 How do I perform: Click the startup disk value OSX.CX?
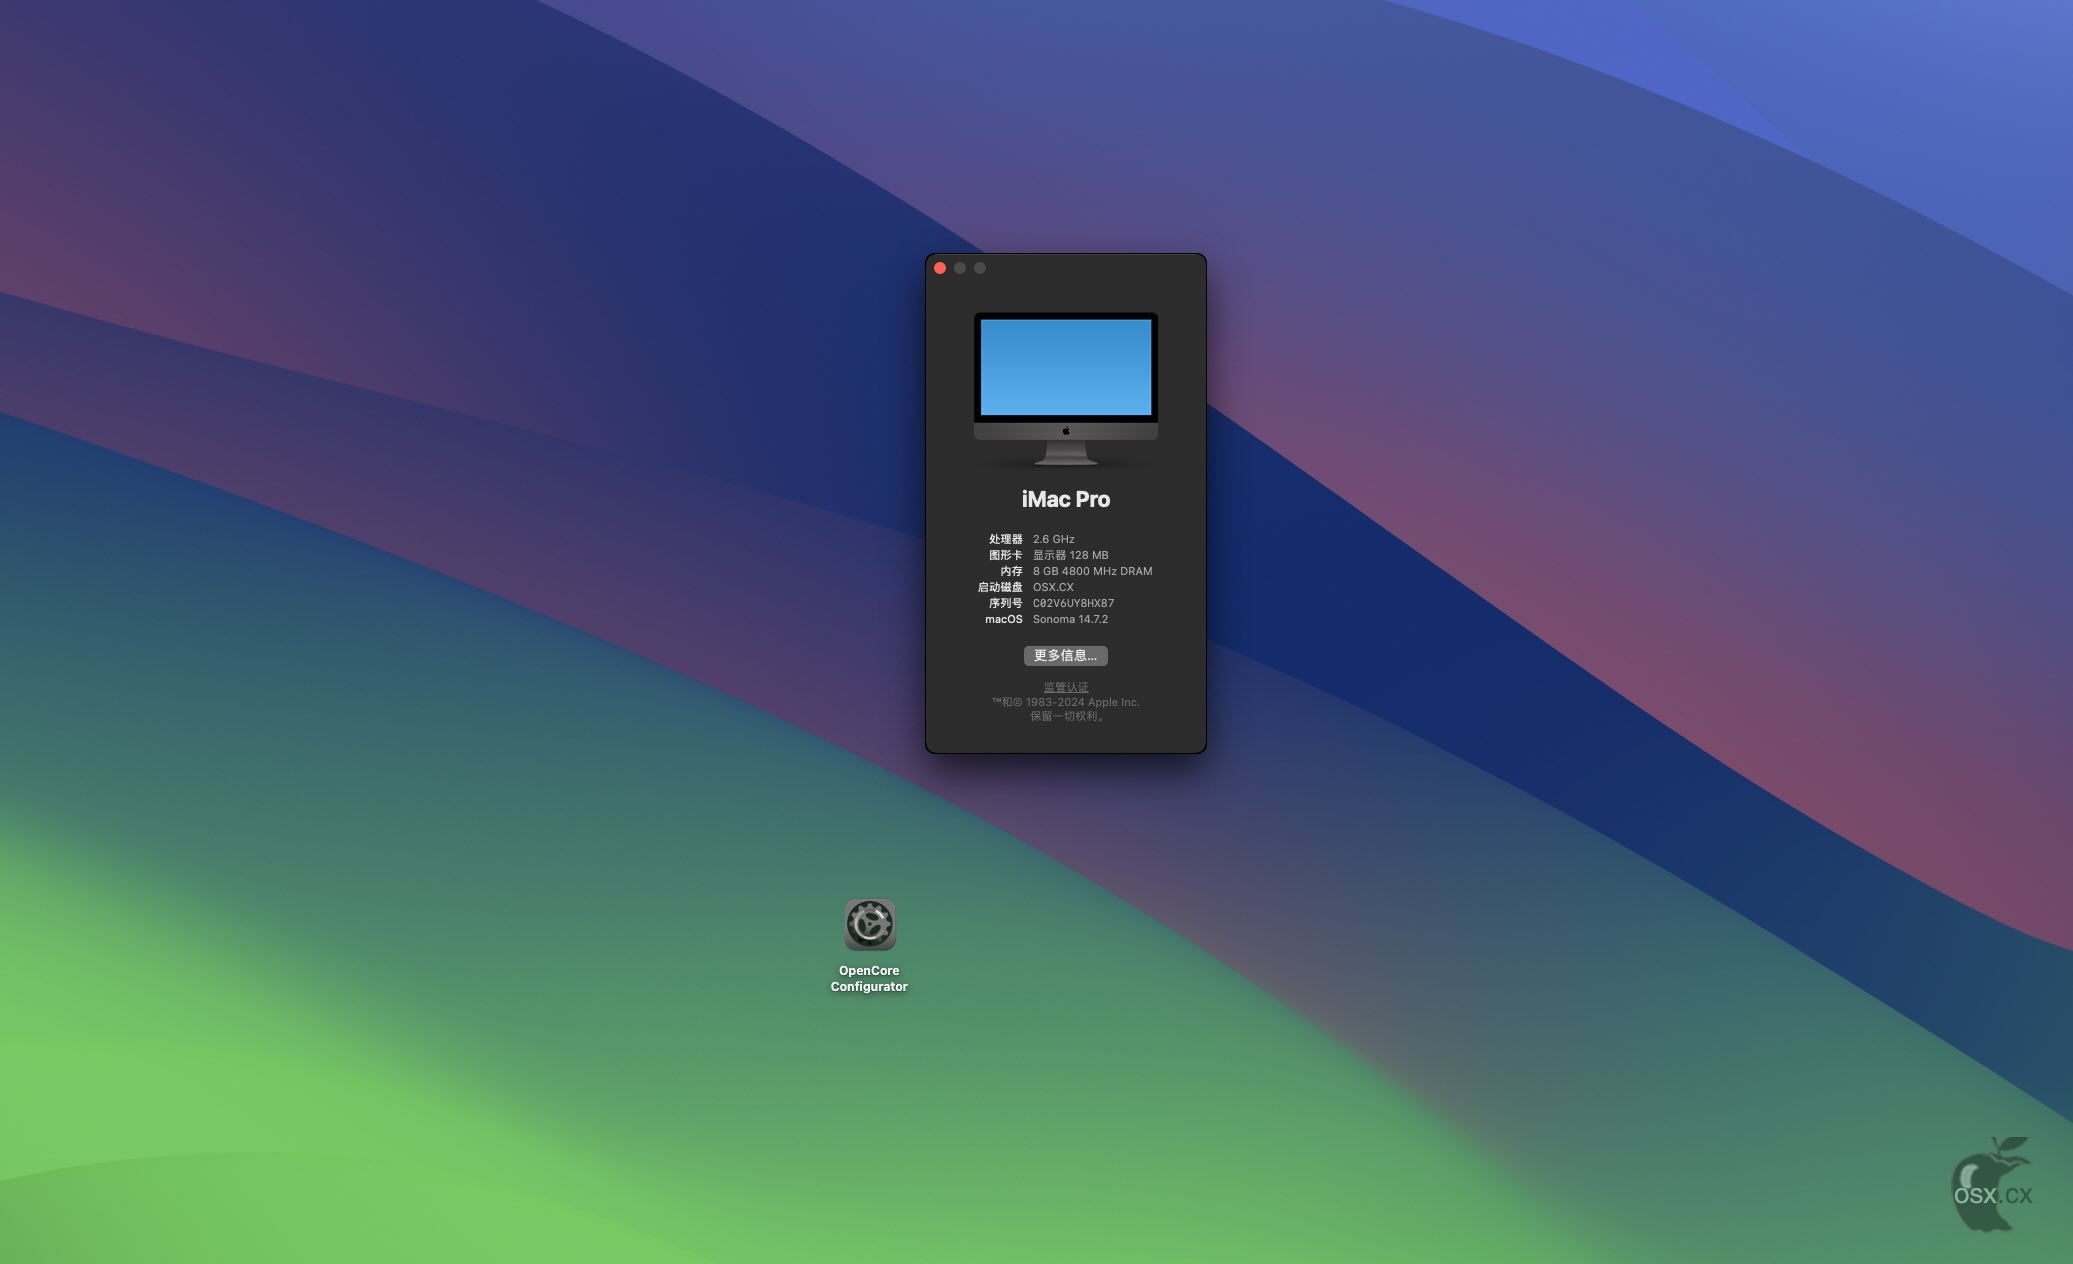1053,587
